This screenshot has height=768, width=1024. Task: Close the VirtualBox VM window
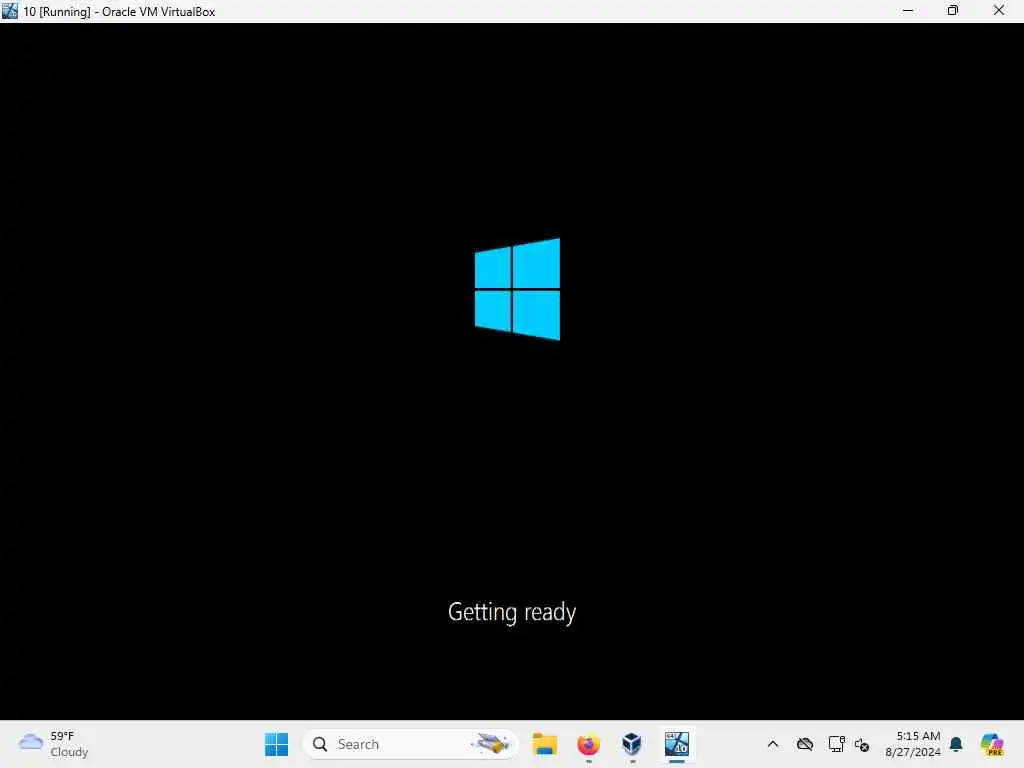[x=999, y=11]
